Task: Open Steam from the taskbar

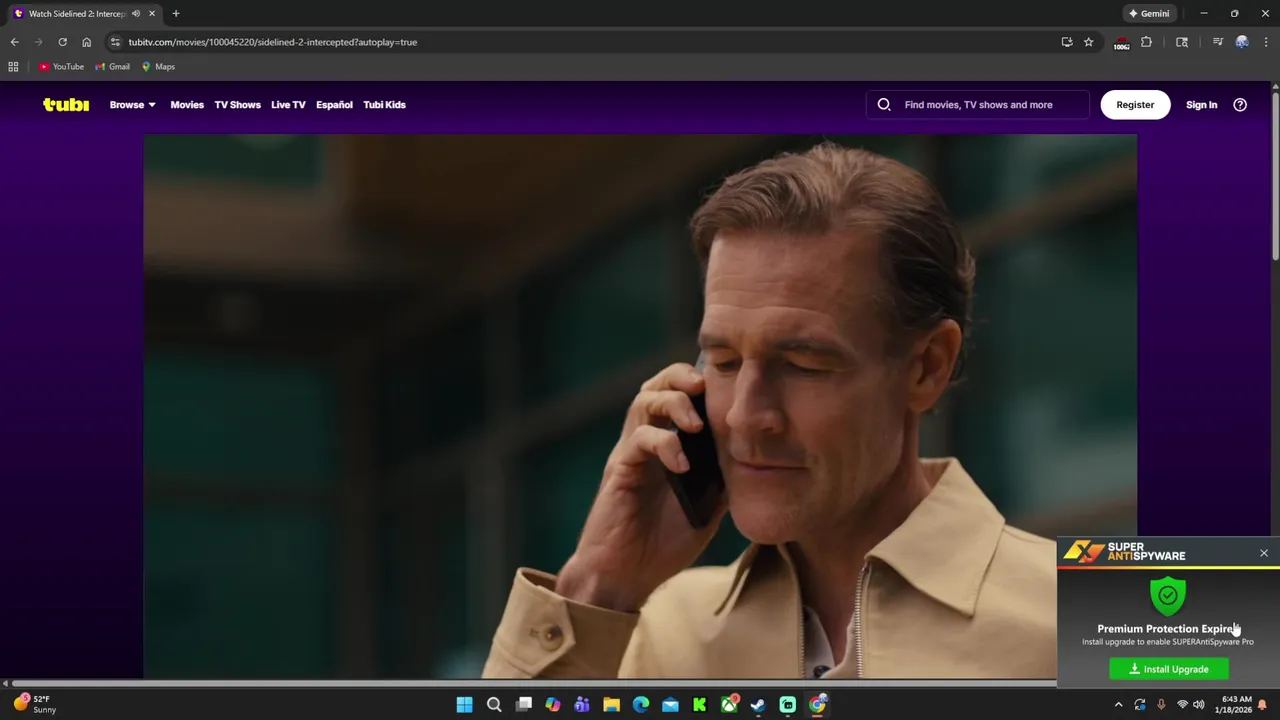Action: 758,705
